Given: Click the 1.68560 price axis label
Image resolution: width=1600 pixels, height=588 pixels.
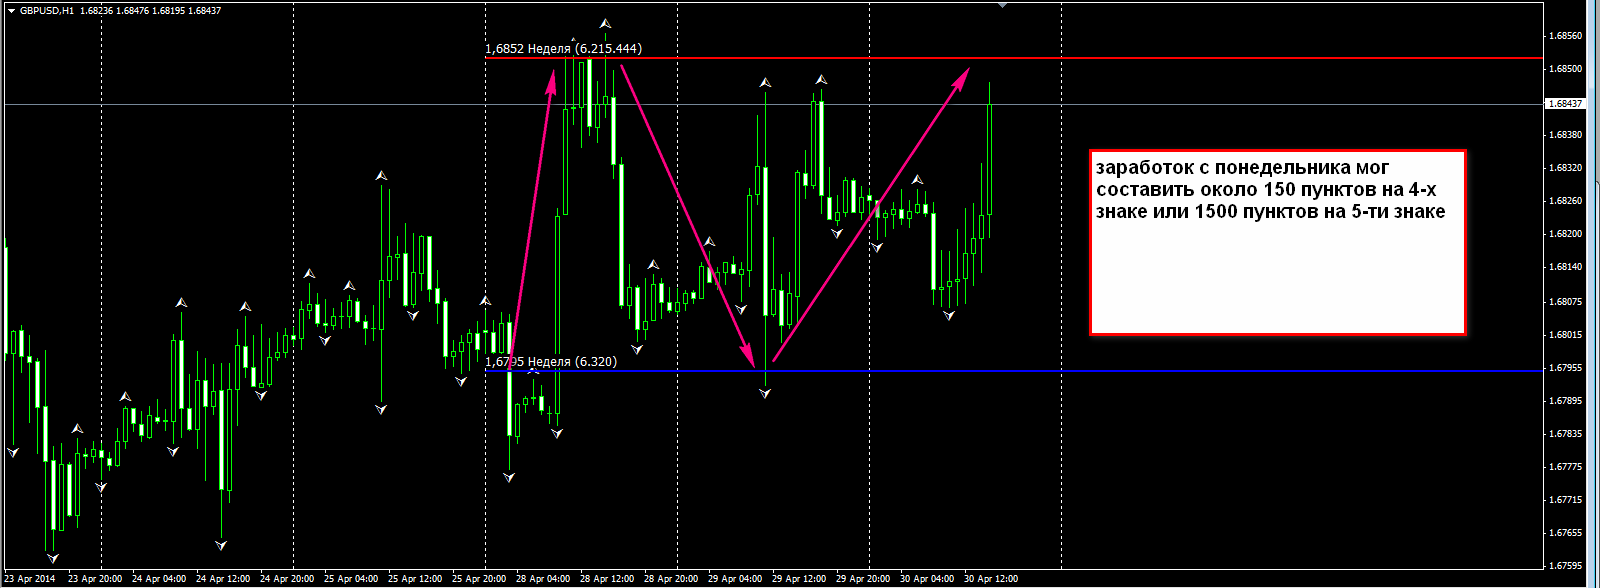Looking at the screenshot, I should (x=1565, y=36).
